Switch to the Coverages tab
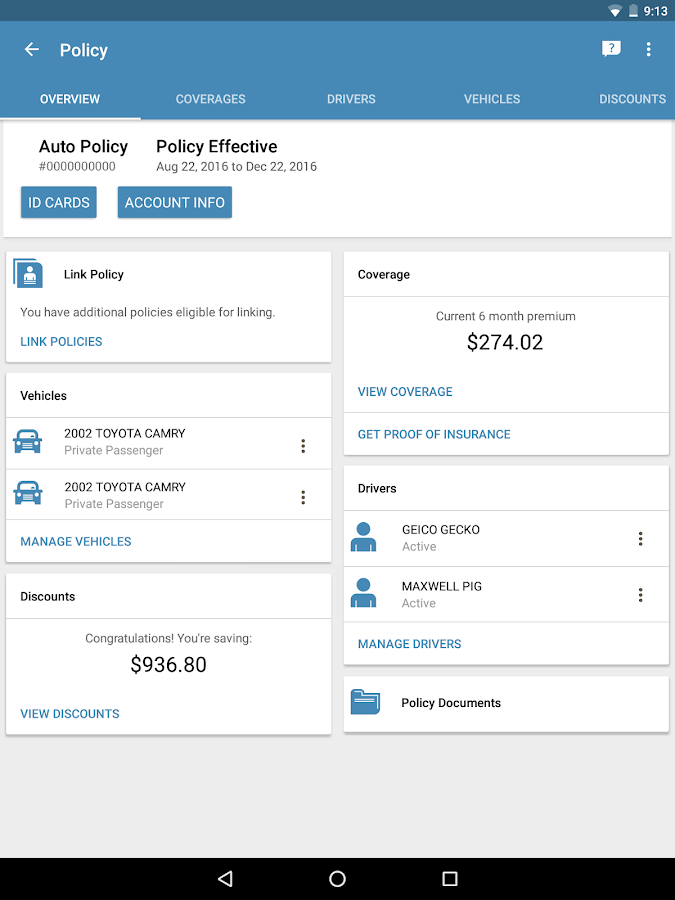Viewport: 675px width, 900px height. click(x=210, y=99)
